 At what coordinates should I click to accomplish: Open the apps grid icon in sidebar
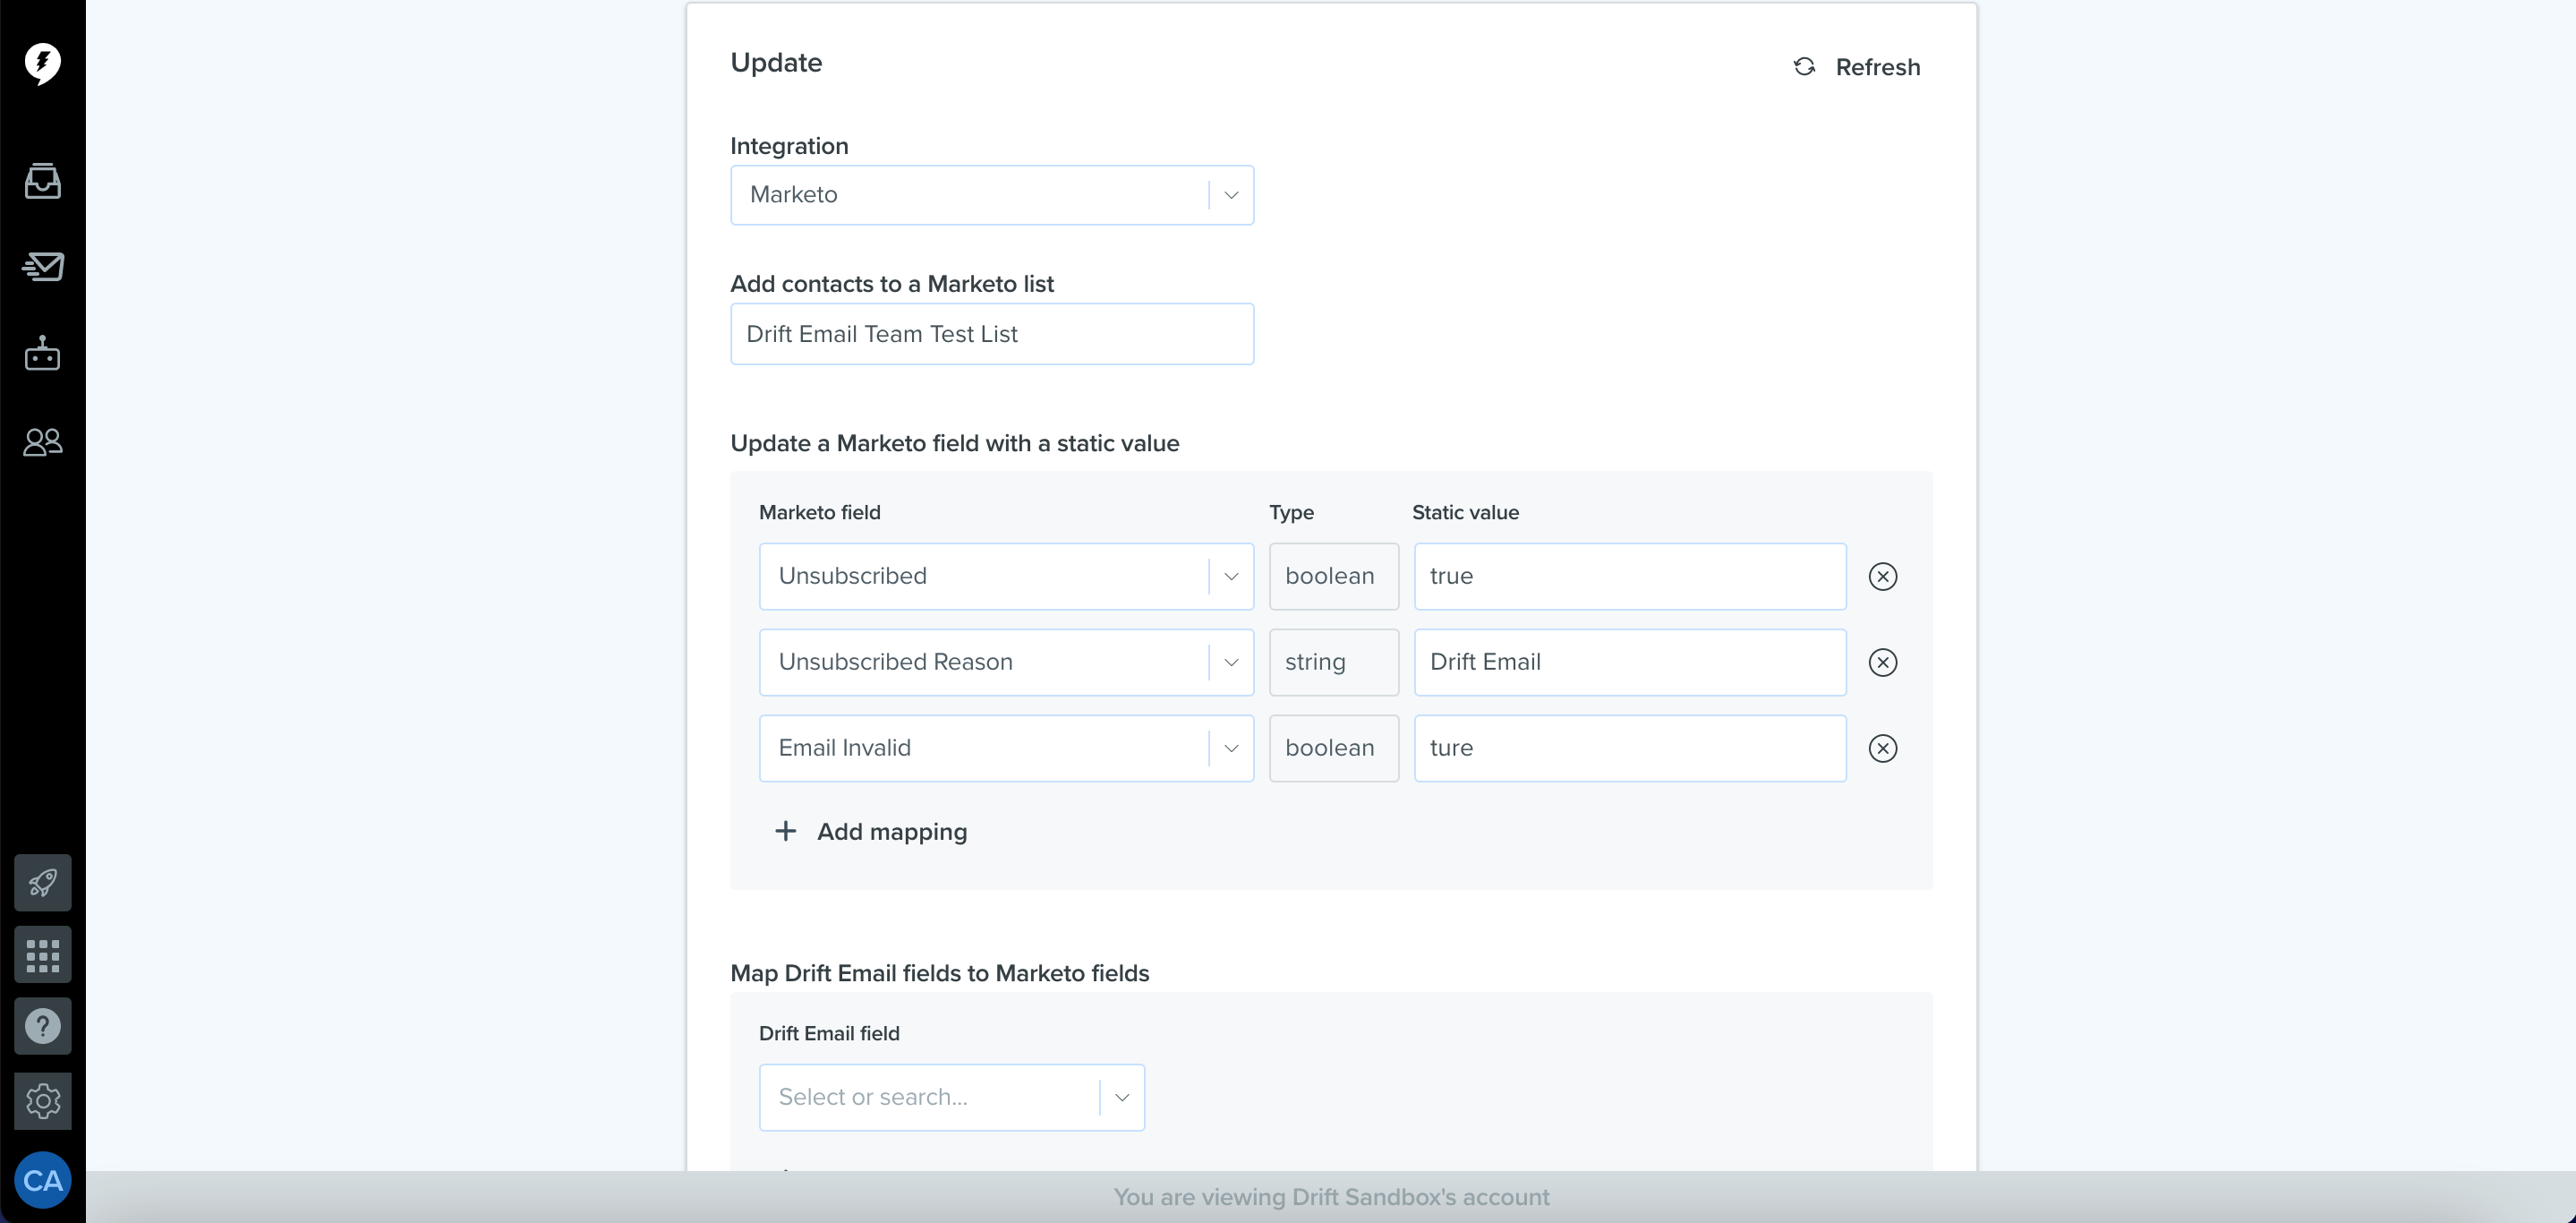click(42, 955)
